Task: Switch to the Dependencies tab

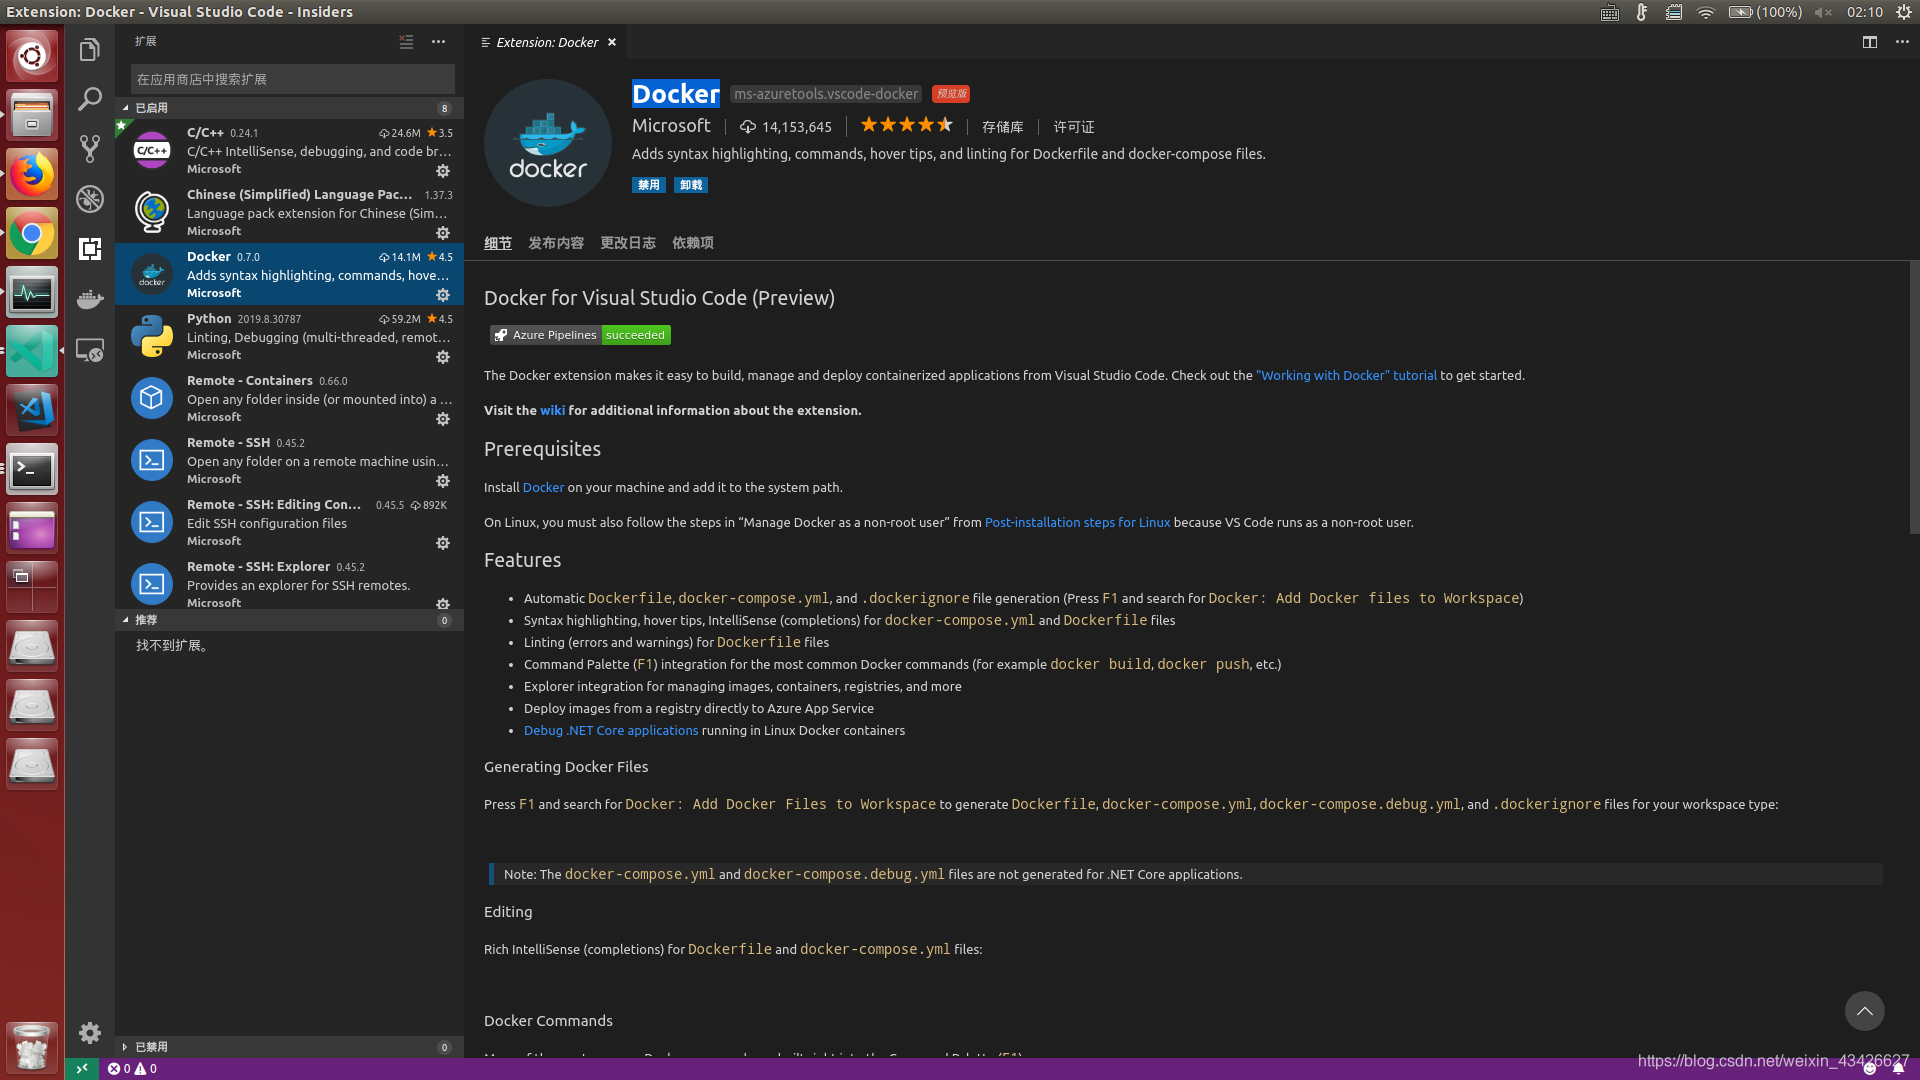Action: [x=693, y=243]
